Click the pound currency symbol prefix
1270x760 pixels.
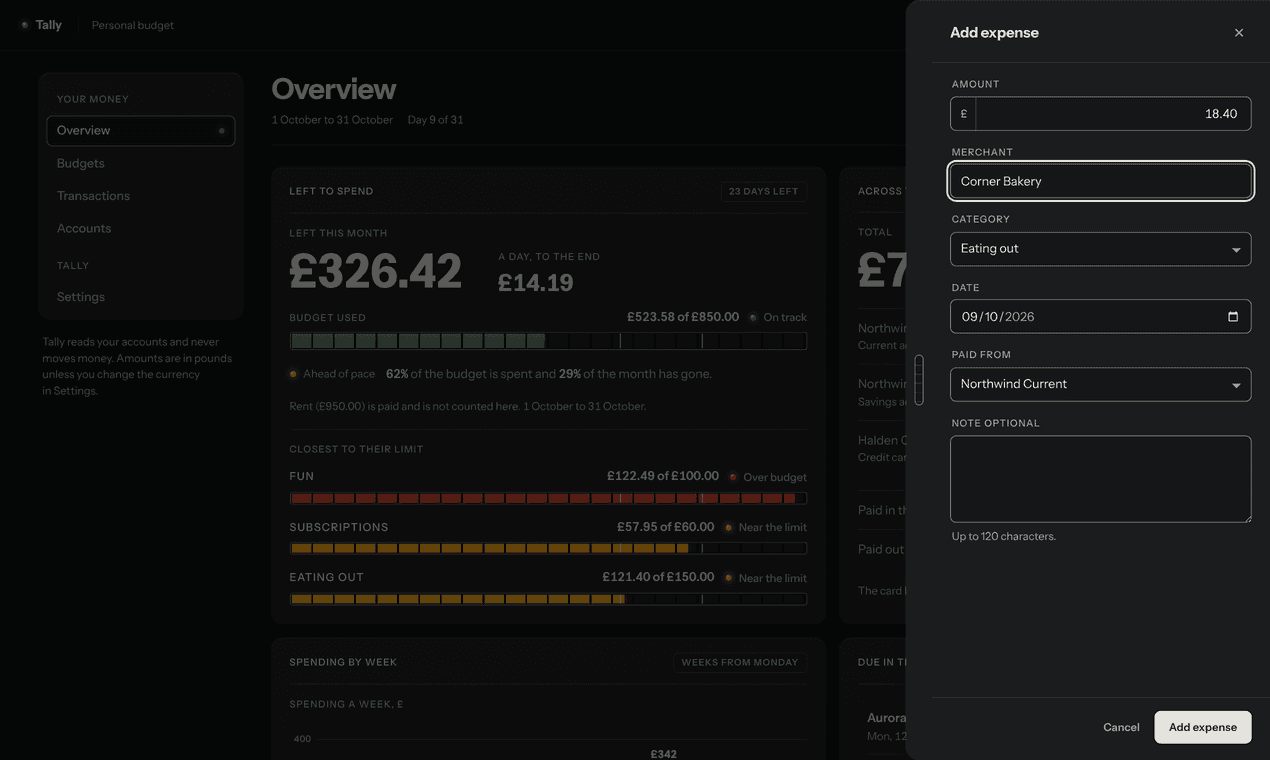(964, 114)
